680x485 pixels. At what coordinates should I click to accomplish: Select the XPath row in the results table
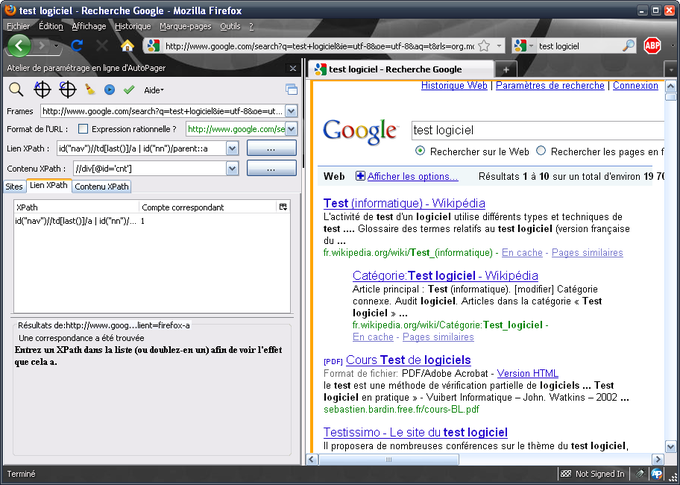[x=152, y=221]
